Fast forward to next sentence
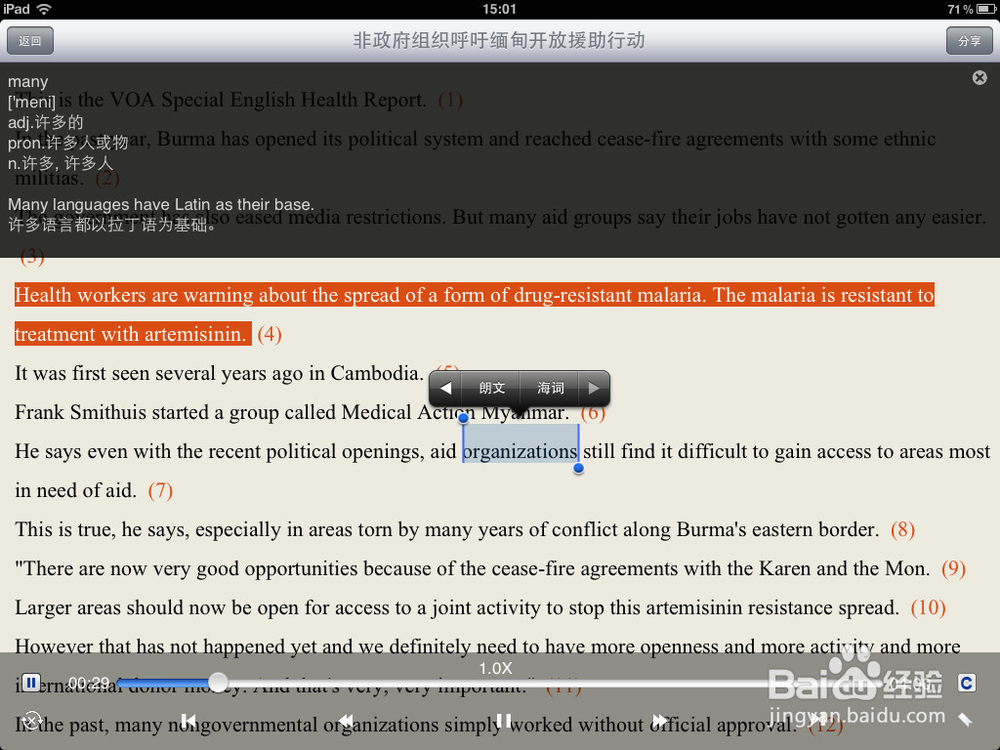Image resolution: width=1000 pixels, height=750 pixels. tap(661, 721)
